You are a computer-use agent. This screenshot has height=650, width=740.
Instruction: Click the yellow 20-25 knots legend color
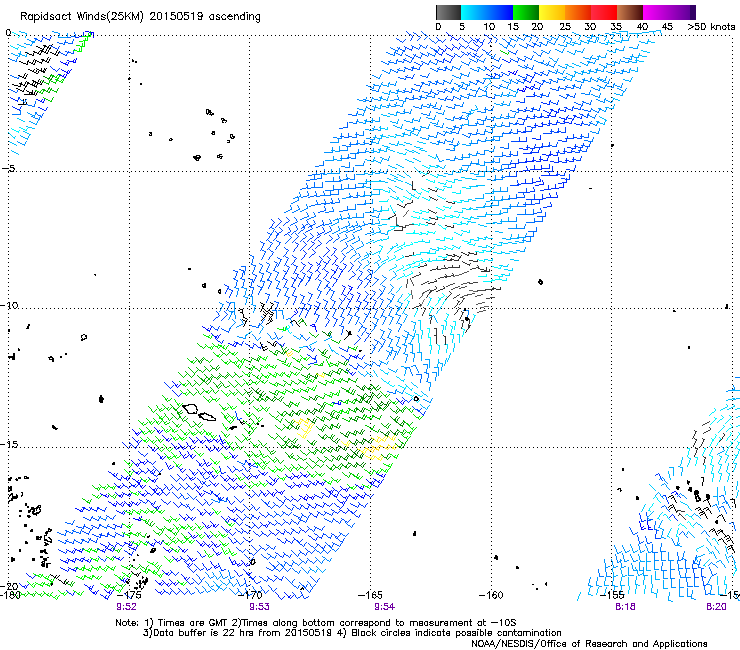tap(552, 12)
